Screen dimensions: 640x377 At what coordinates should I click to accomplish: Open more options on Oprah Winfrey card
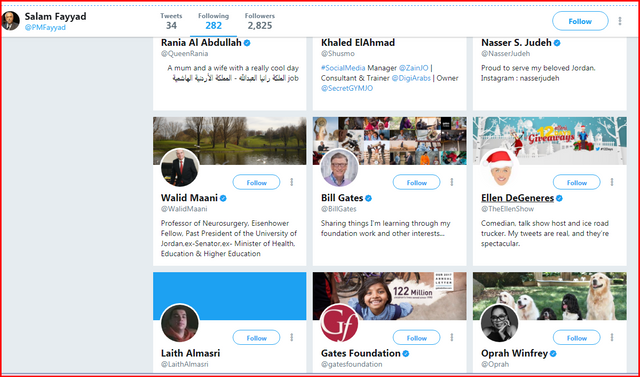point(611,337)
